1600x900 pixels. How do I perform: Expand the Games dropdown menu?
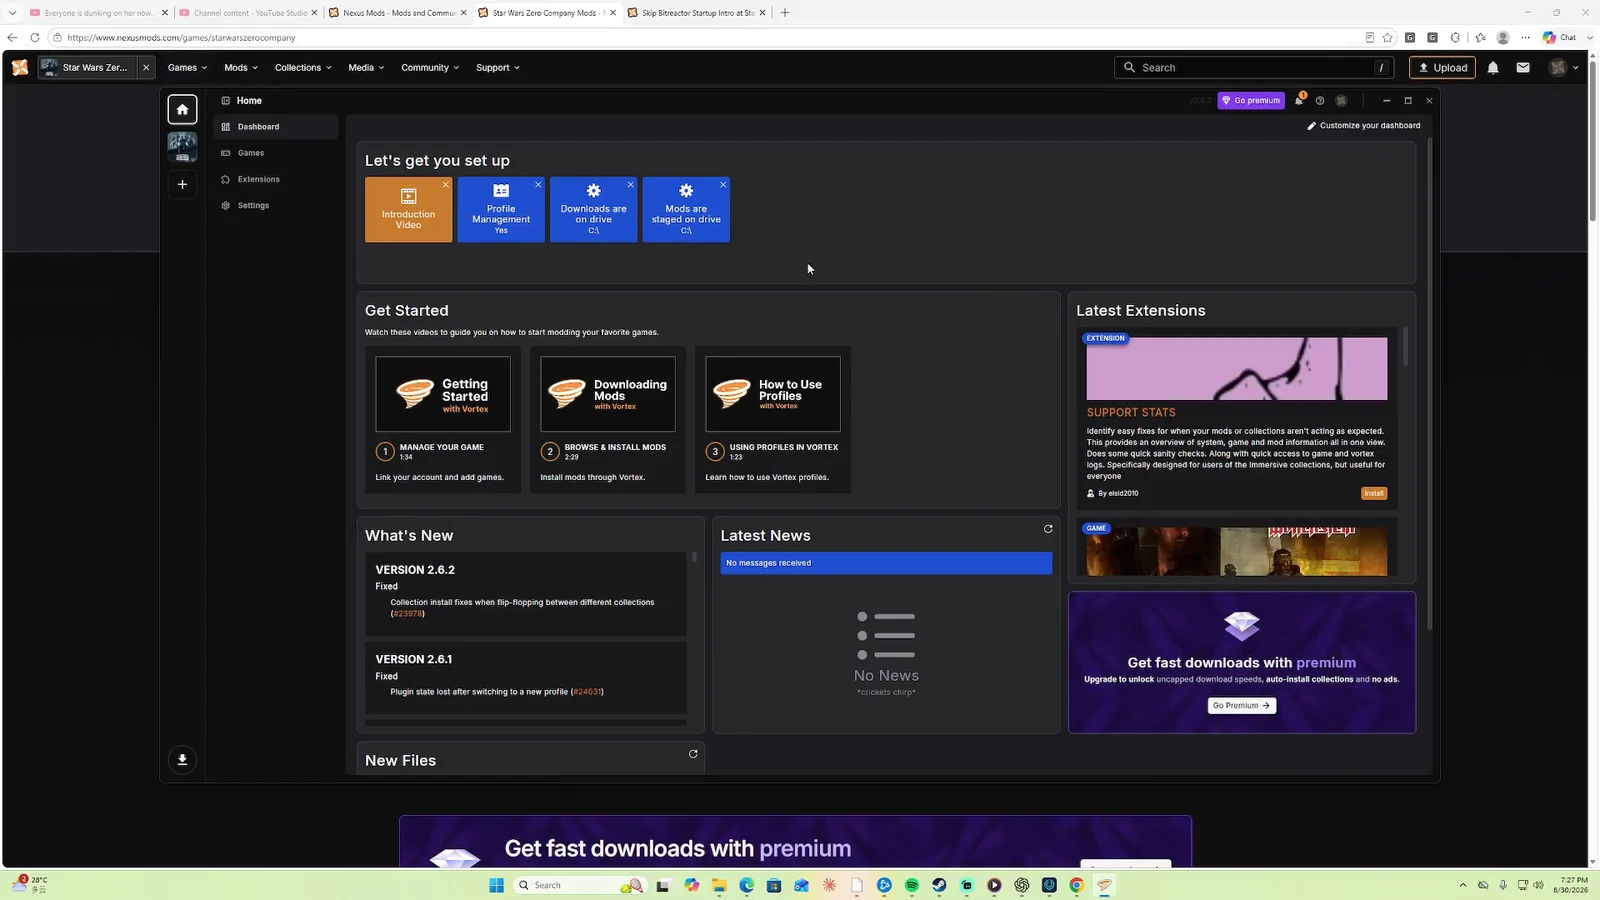click(187, 68)
